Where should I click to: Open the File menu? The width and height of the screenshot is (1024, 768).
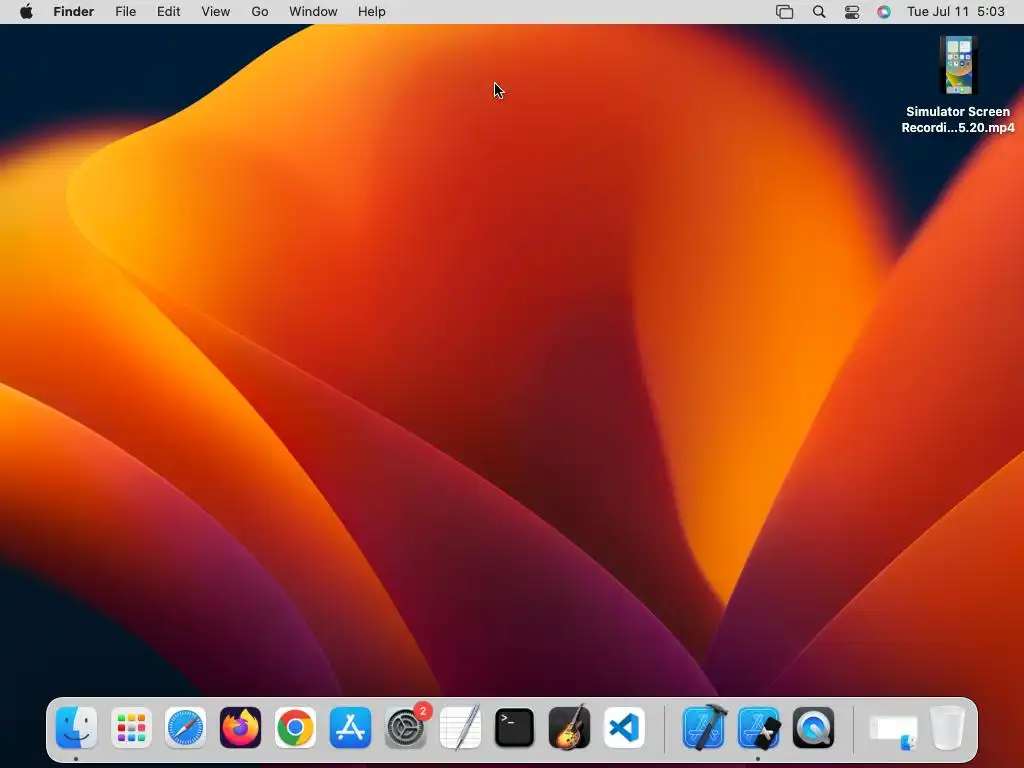pyautogui.click(x=125, y=12)
